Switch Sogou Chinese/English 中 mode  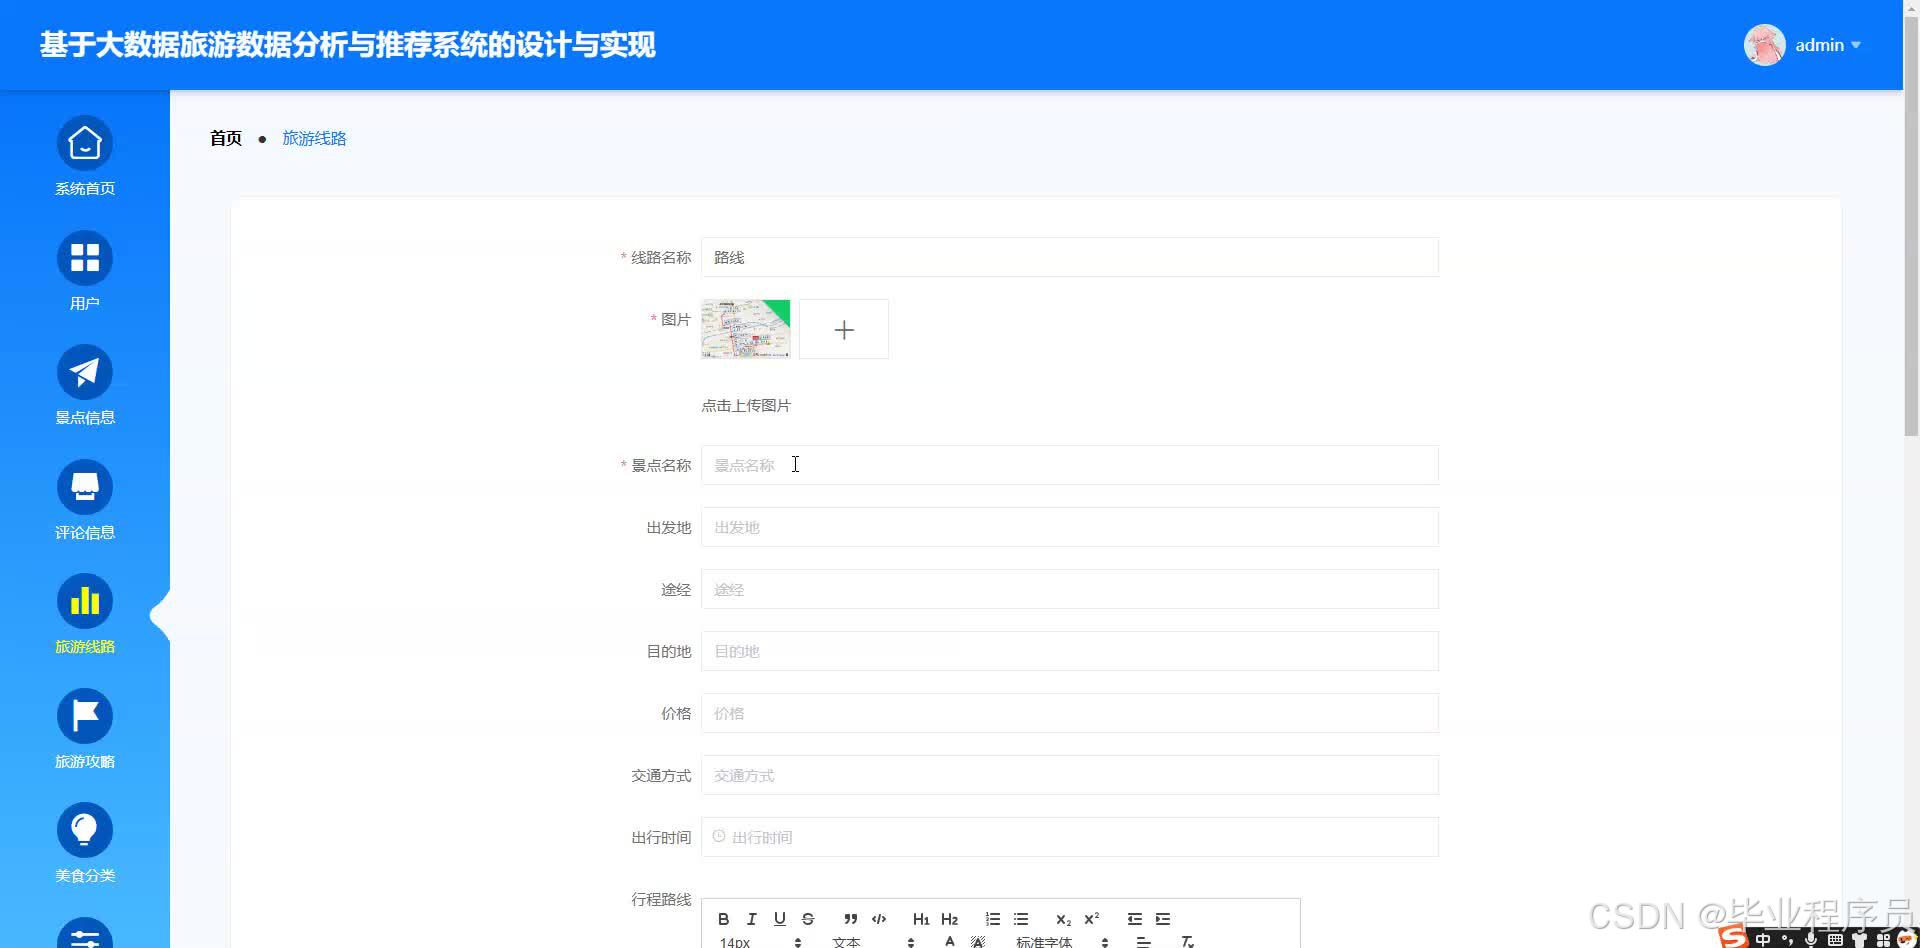pyautogui.click(x=1763, y=940)
